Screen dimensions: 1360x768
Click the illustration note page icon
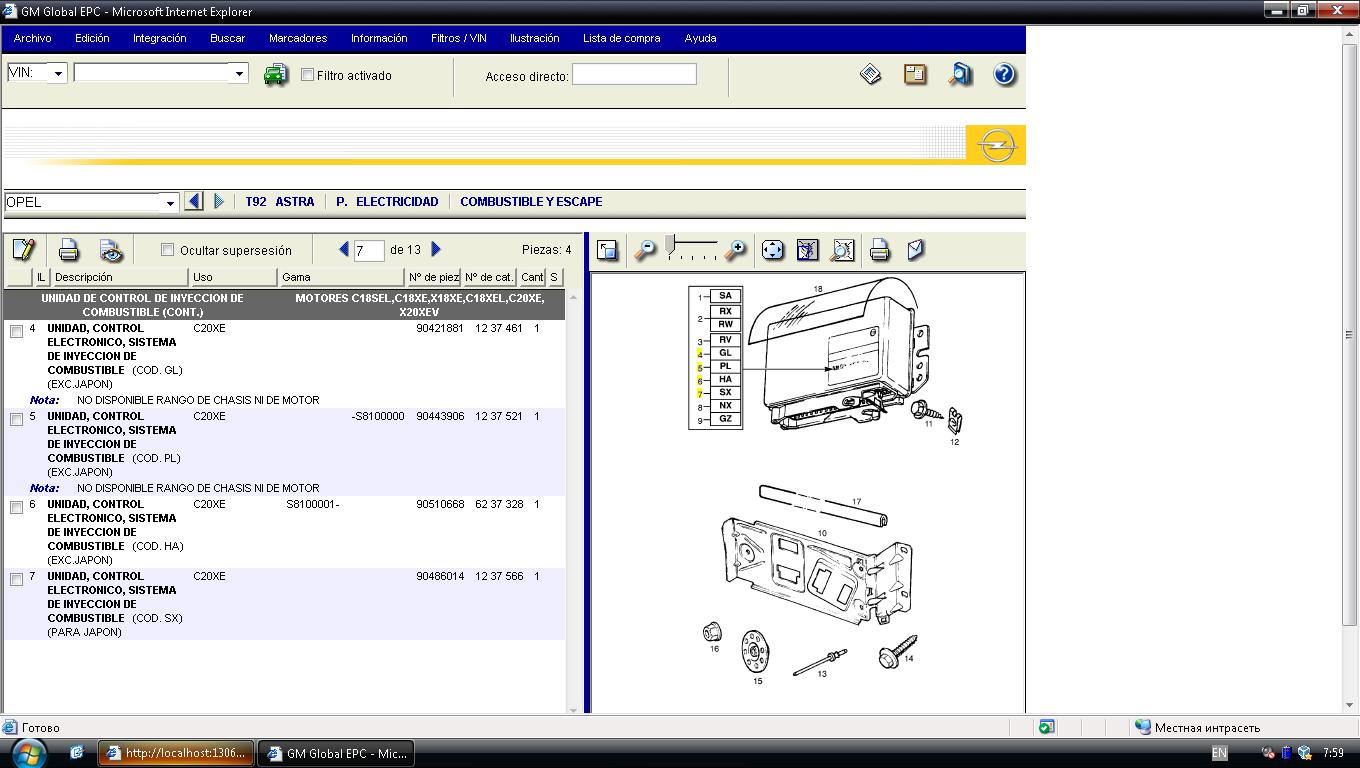coord(915,250)
